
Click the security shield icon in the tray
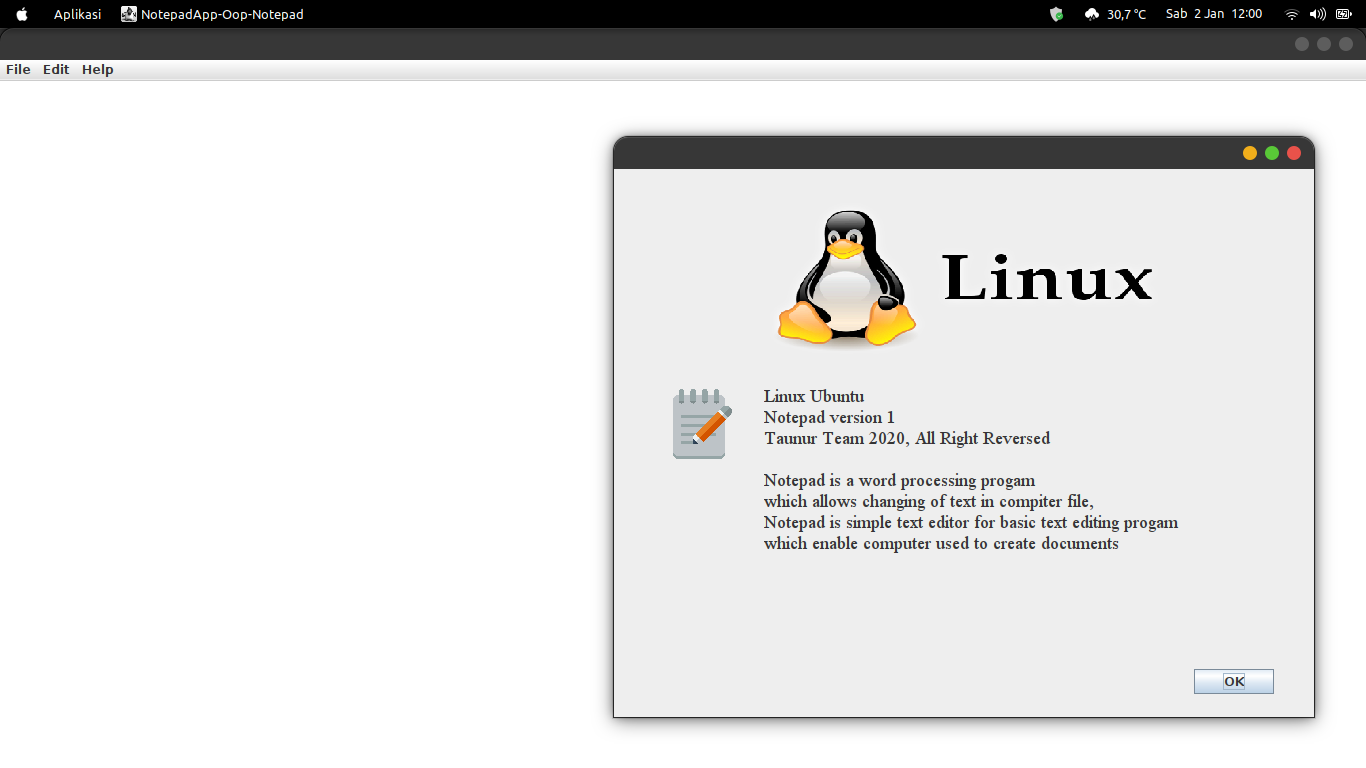pos(1056,14)
